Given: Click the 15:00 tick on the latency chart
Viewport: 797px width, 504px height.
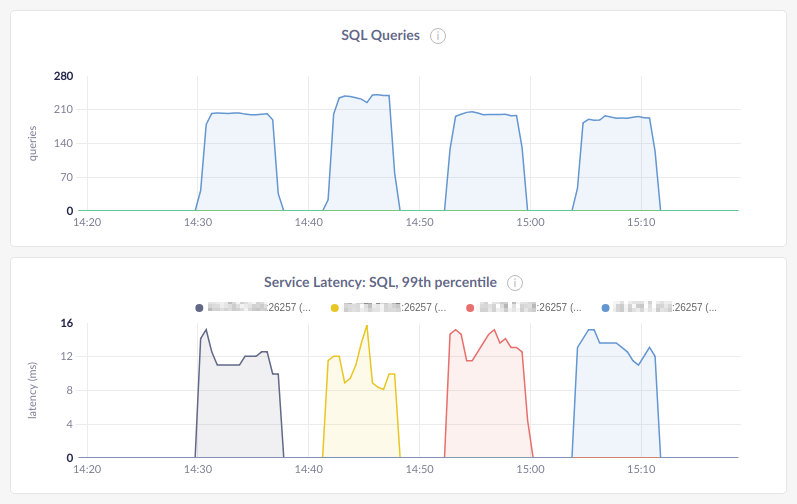Looking at the screenshot, I should point(530,469).
